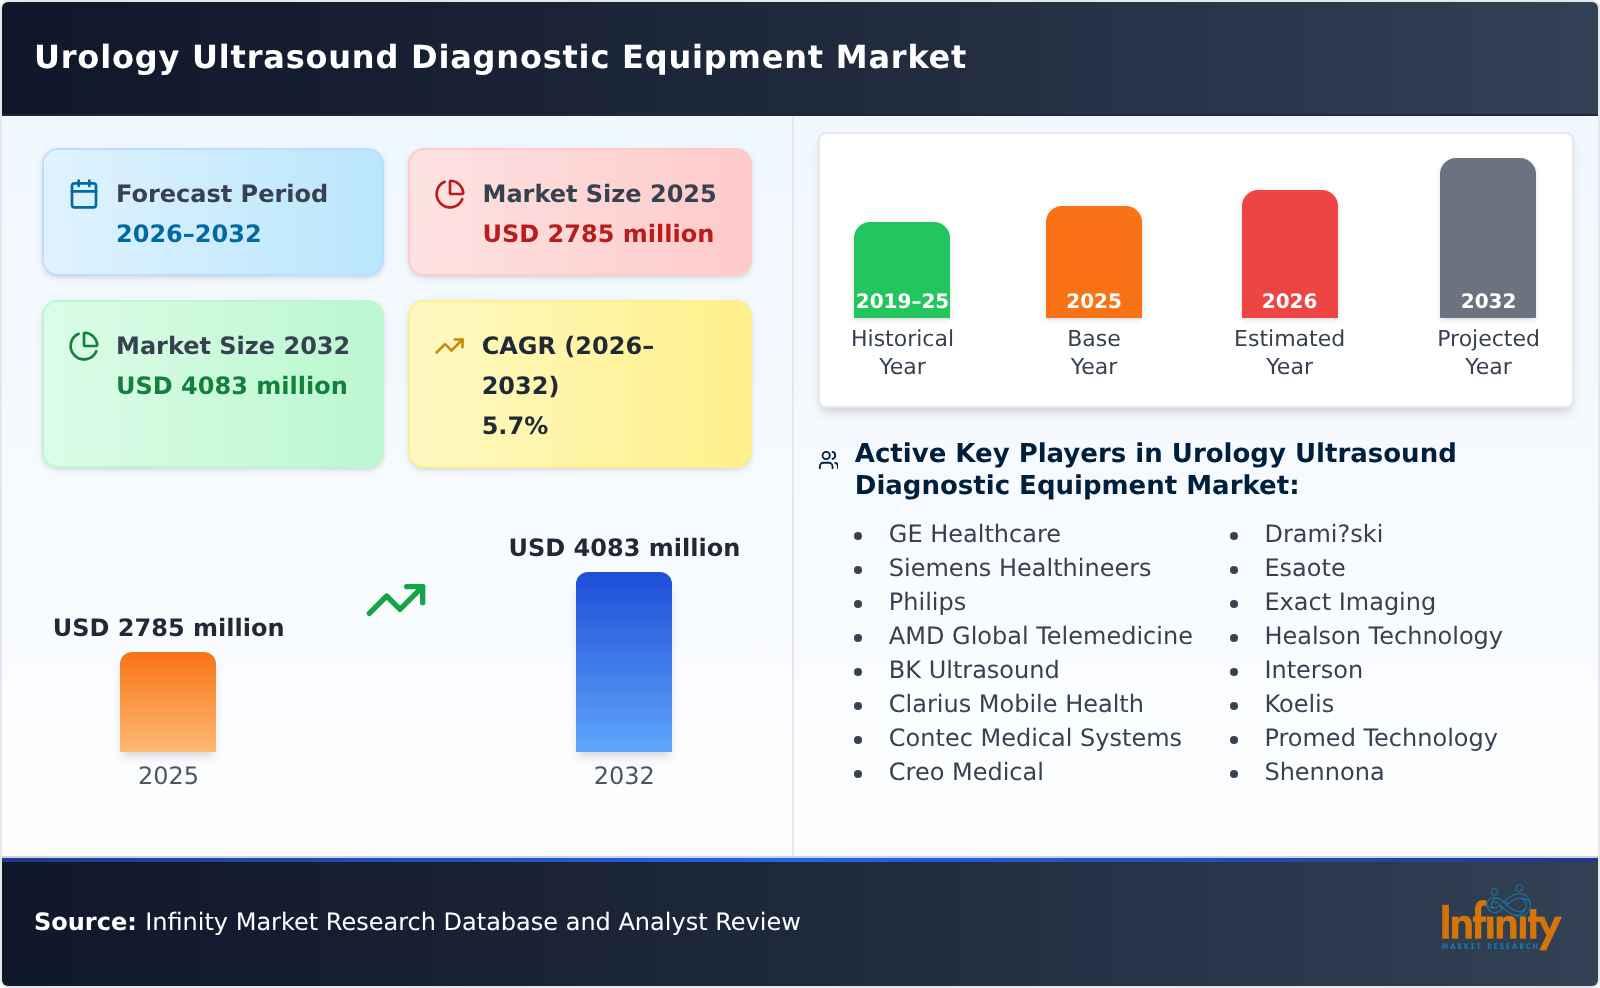Click the Source attribution text
This screenshot has height=988, width=1600.
pyautogui.click(x=416, y=922)
